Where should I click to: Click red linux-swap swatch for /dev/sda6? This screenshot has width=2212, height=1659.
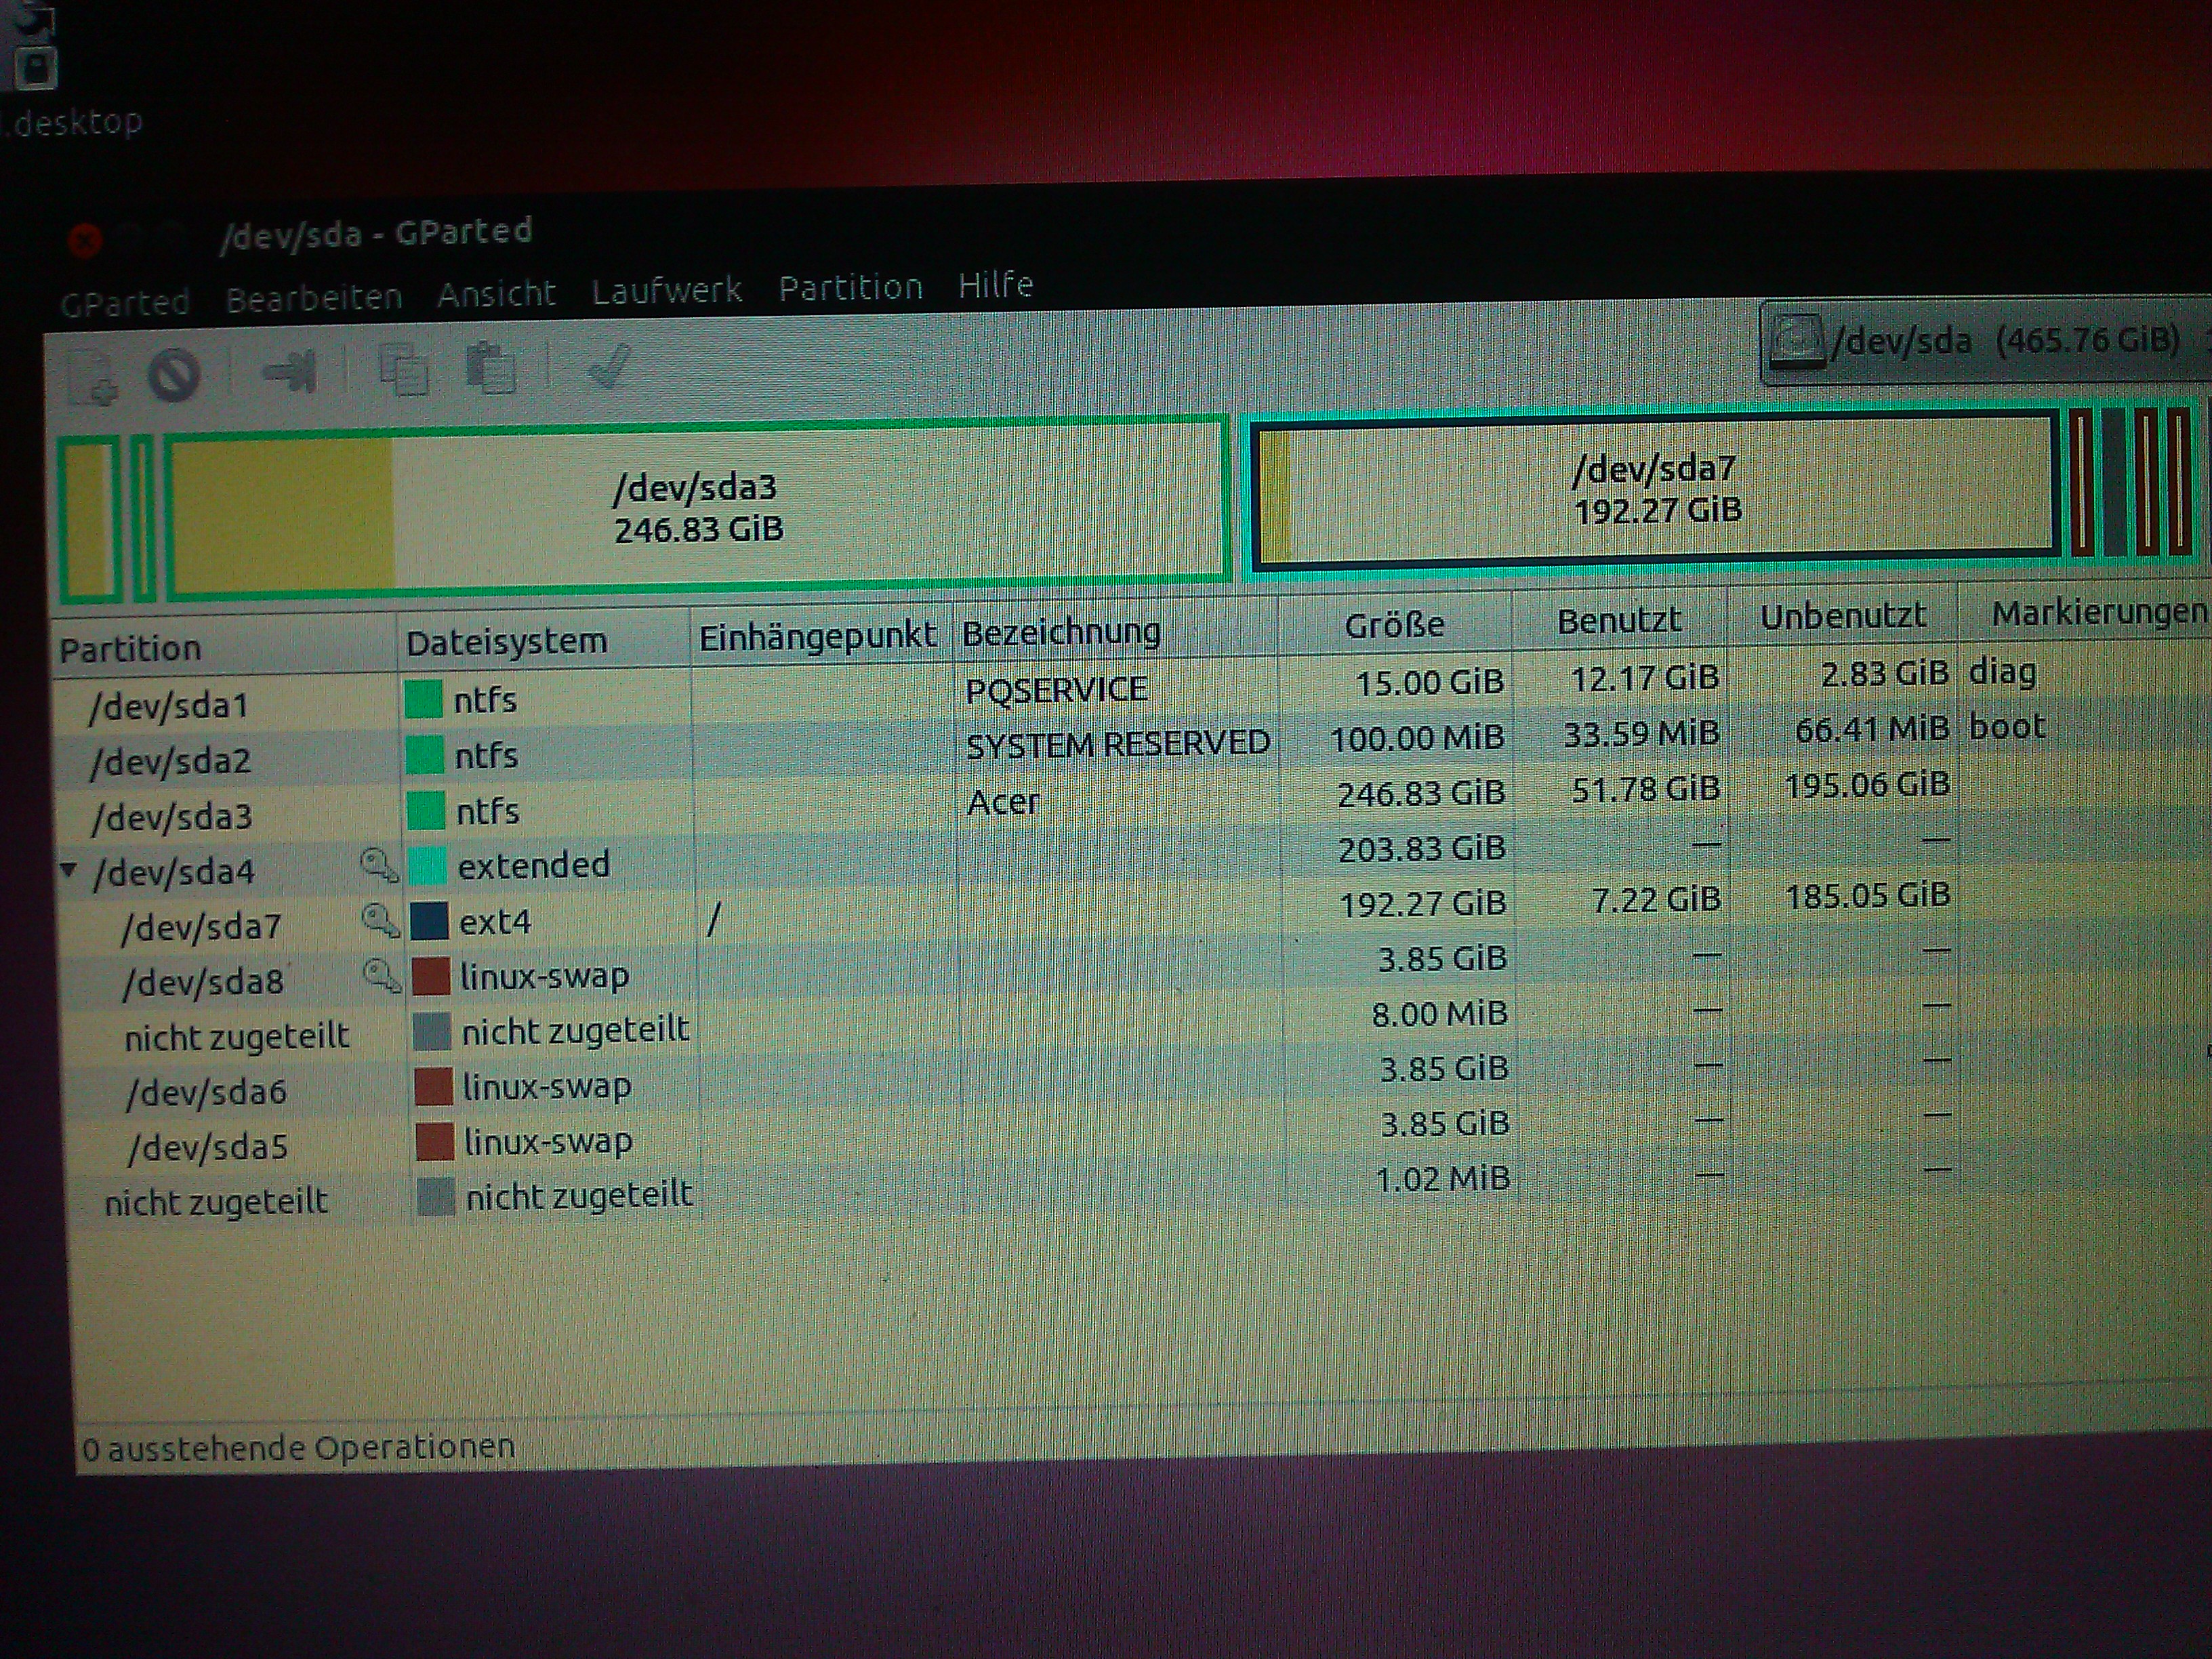click(x=433, y=1086)
